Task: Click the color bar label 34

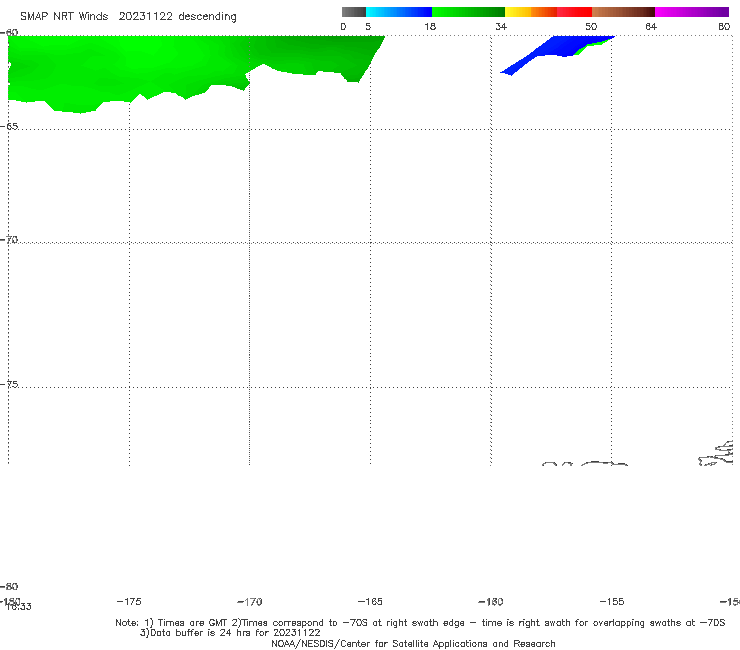Action: pos(501,26)
